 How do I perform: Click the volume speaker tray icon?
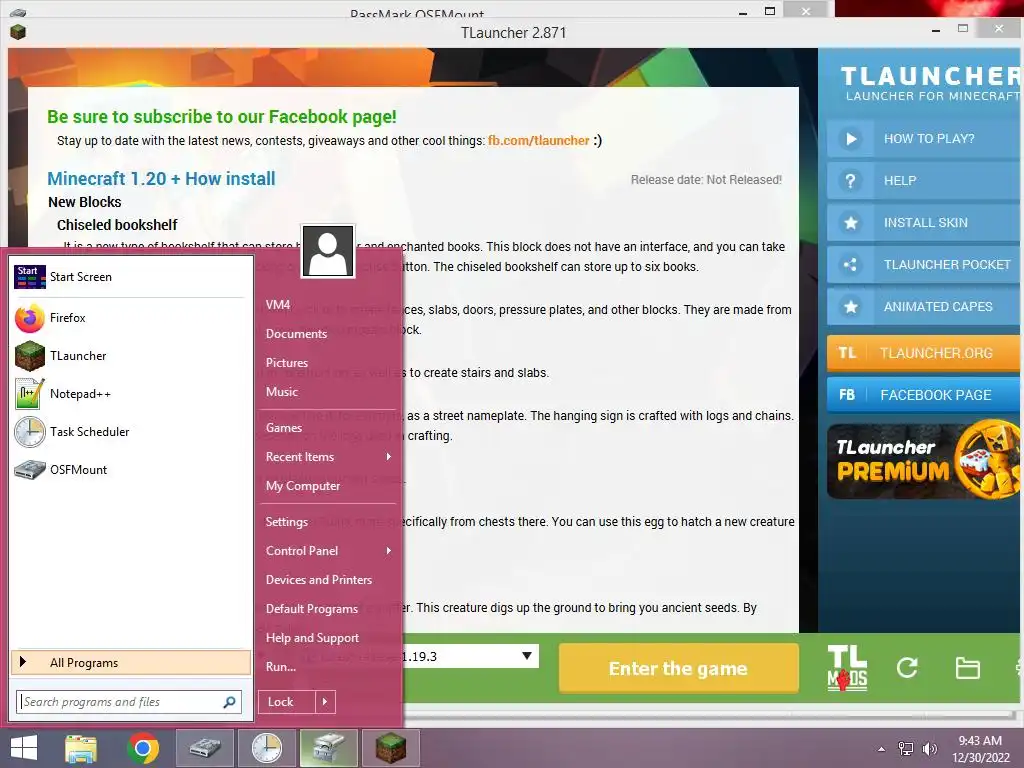pyautogui.click(x=929, y=749)
